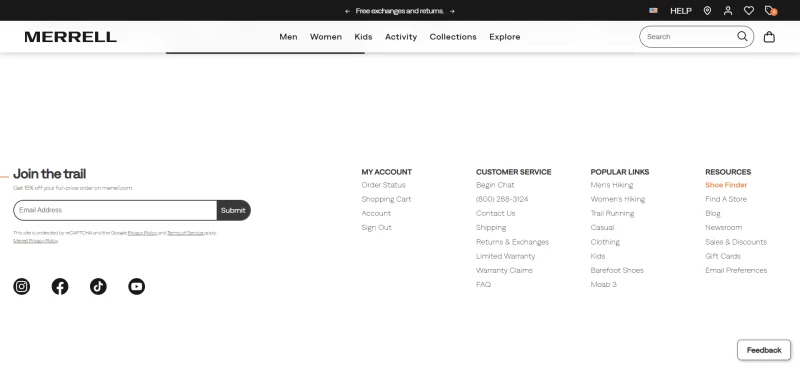Click Sign Out link
Image resolution: width=800 pixels, height=366 pixels.
[377, 228]
